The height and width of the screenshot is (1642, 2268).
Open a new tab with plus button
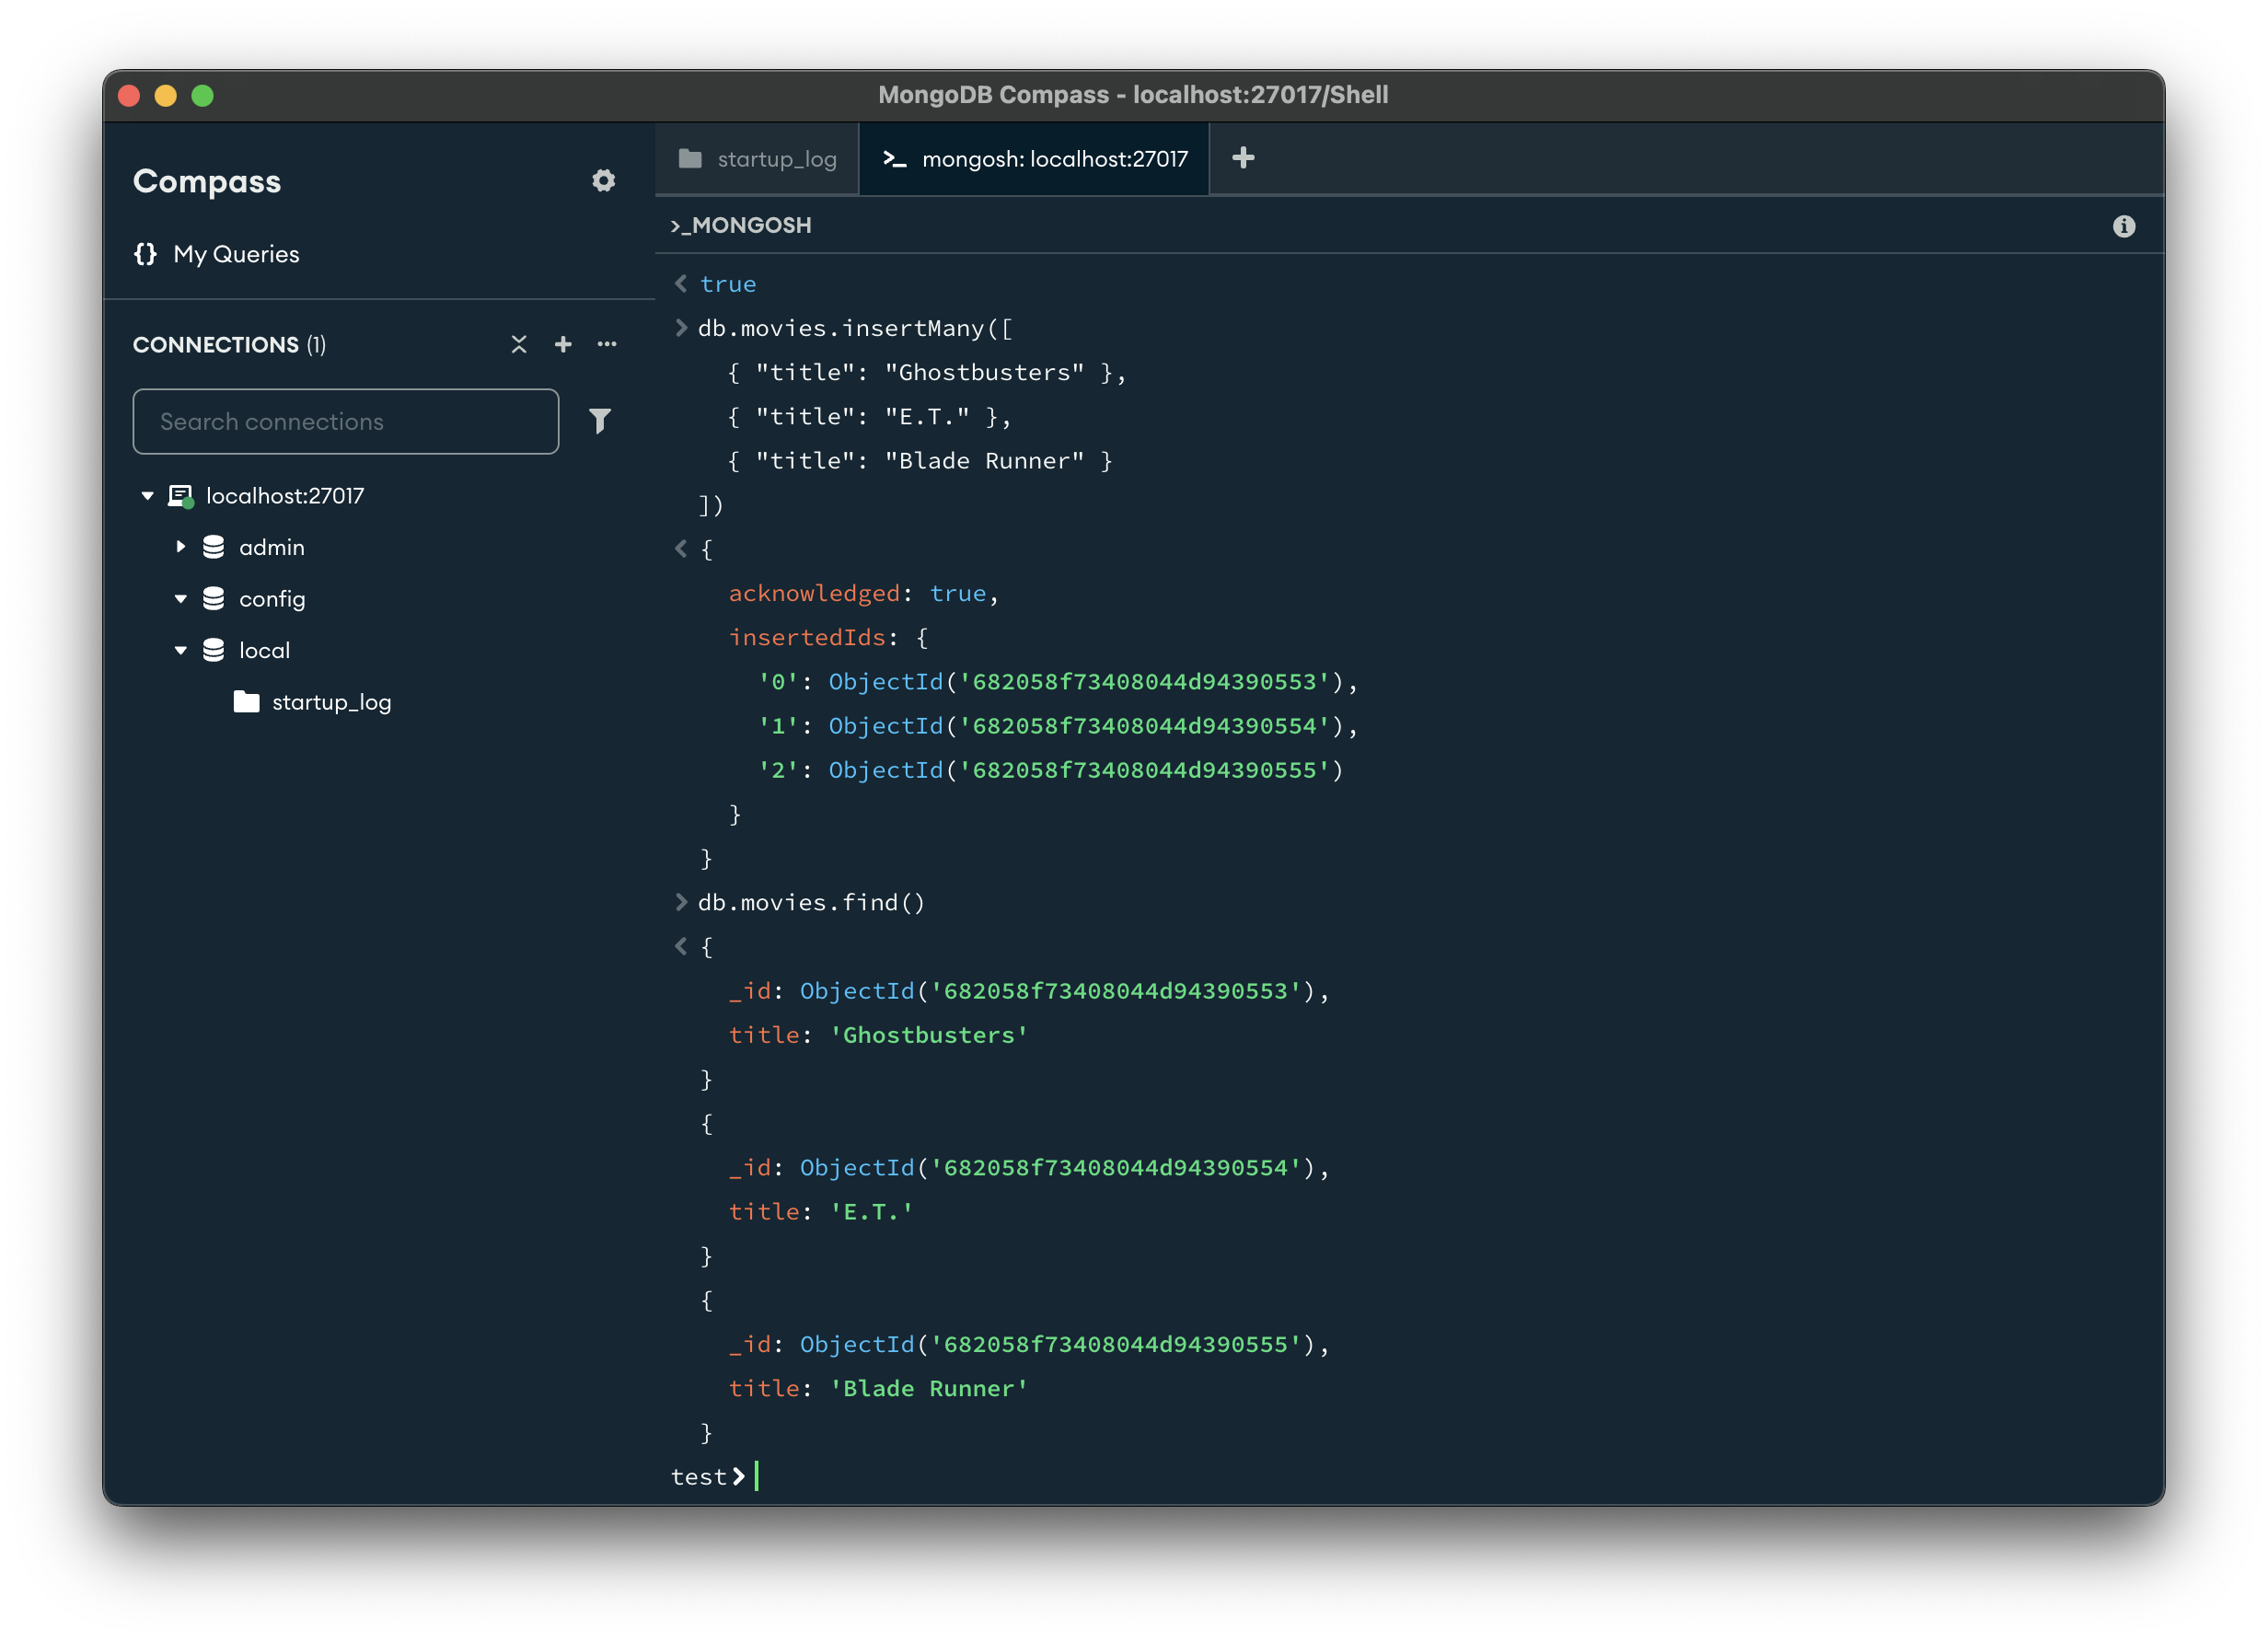point(1243,158)
